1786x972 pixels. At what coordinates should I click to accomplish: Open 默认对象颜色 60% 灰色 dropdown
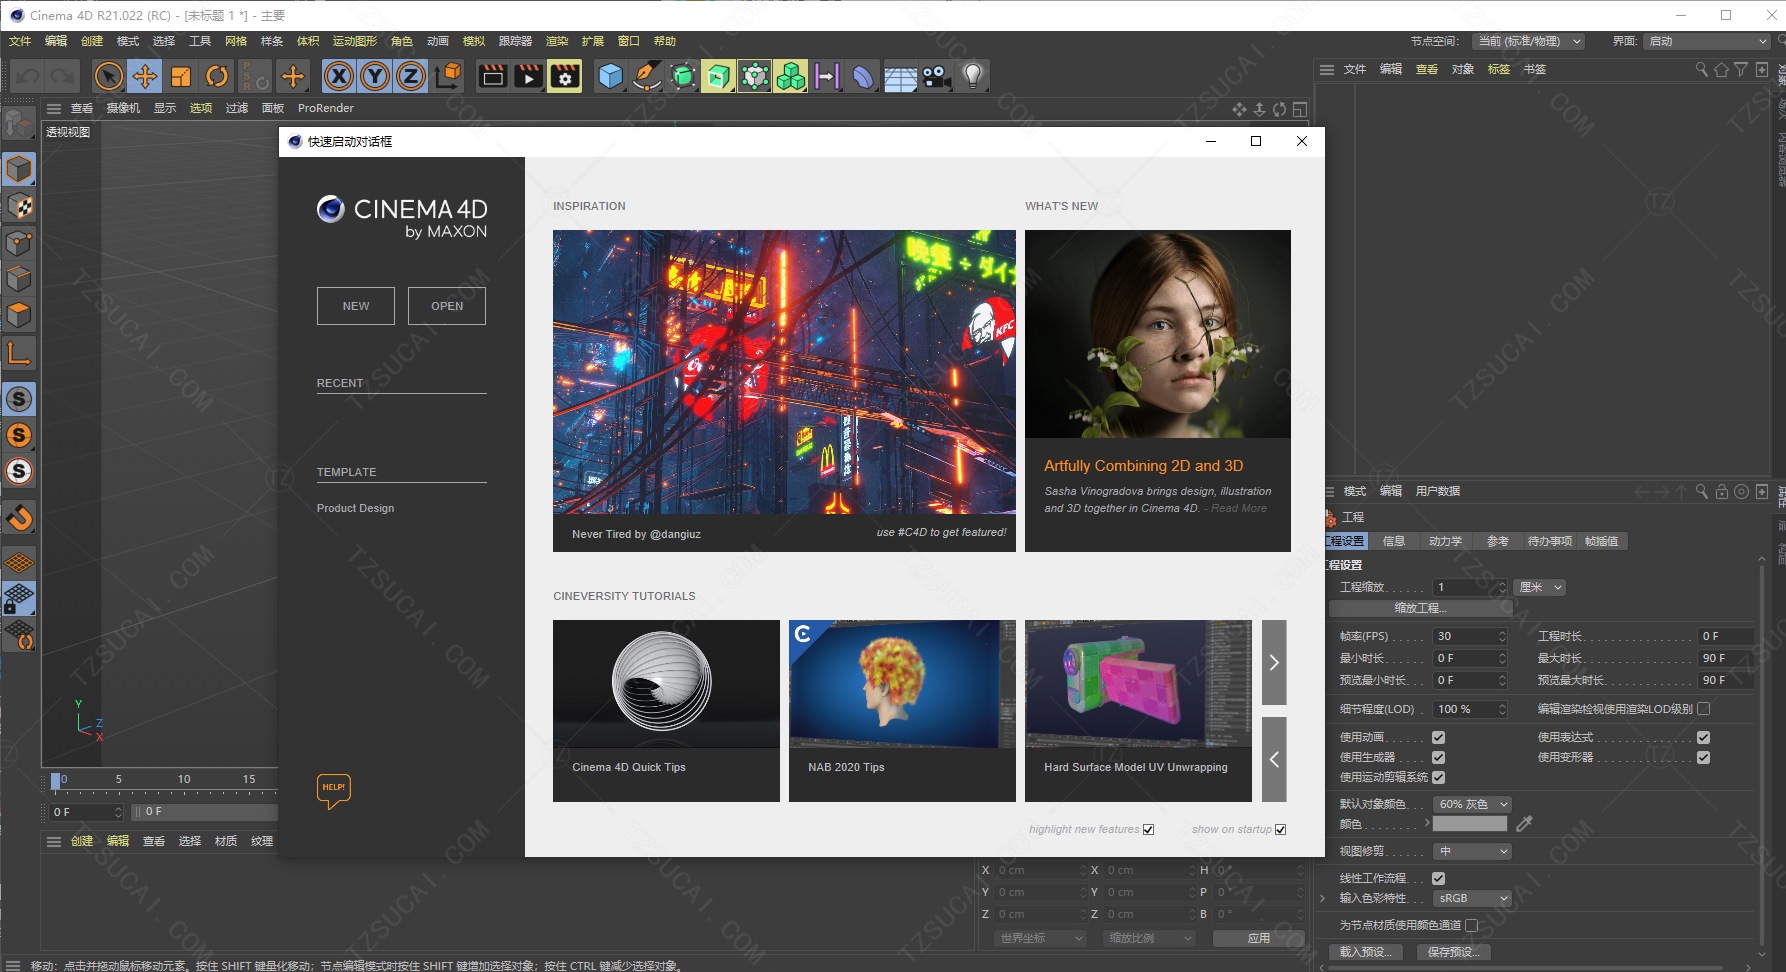pyautogui.click(x=1472, y=804)
